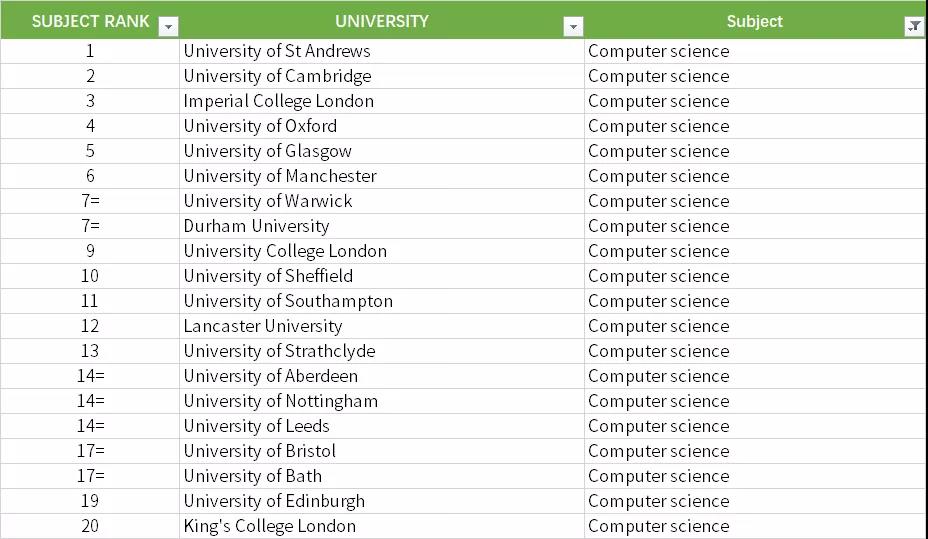928x539 pixels.
Task: Select Computer science cell in Bath row
Action: pos(659,476)
